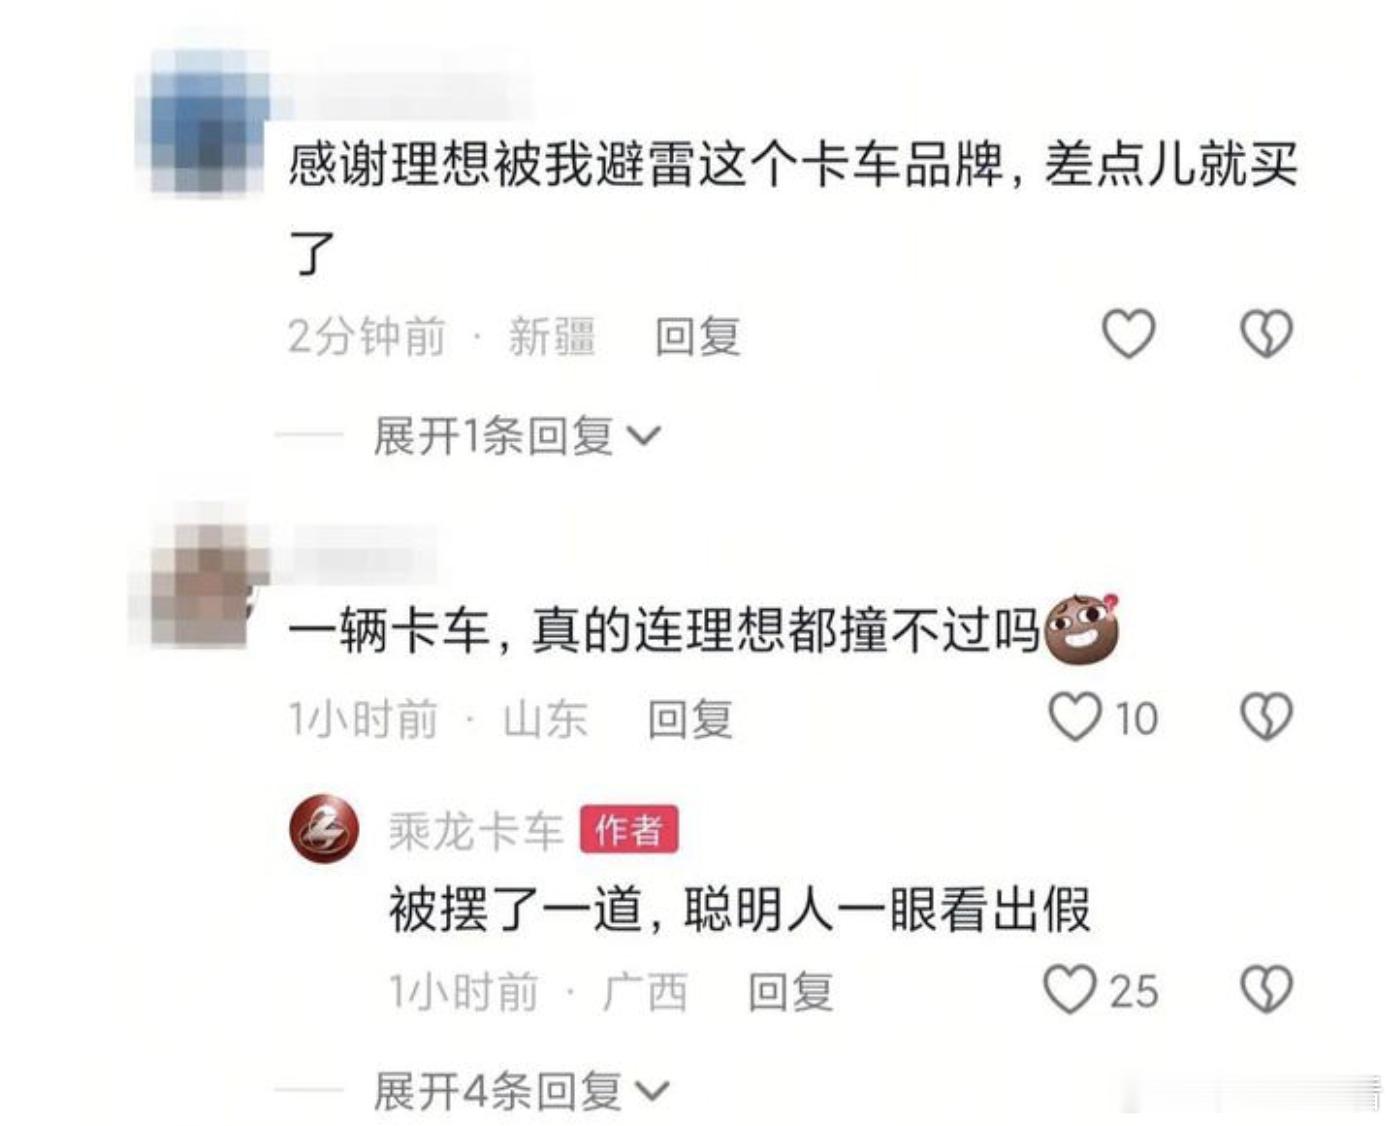
Task: Like the 乘龙卡车 author reply with 25 likes
Action: (x=1070, y=990)
